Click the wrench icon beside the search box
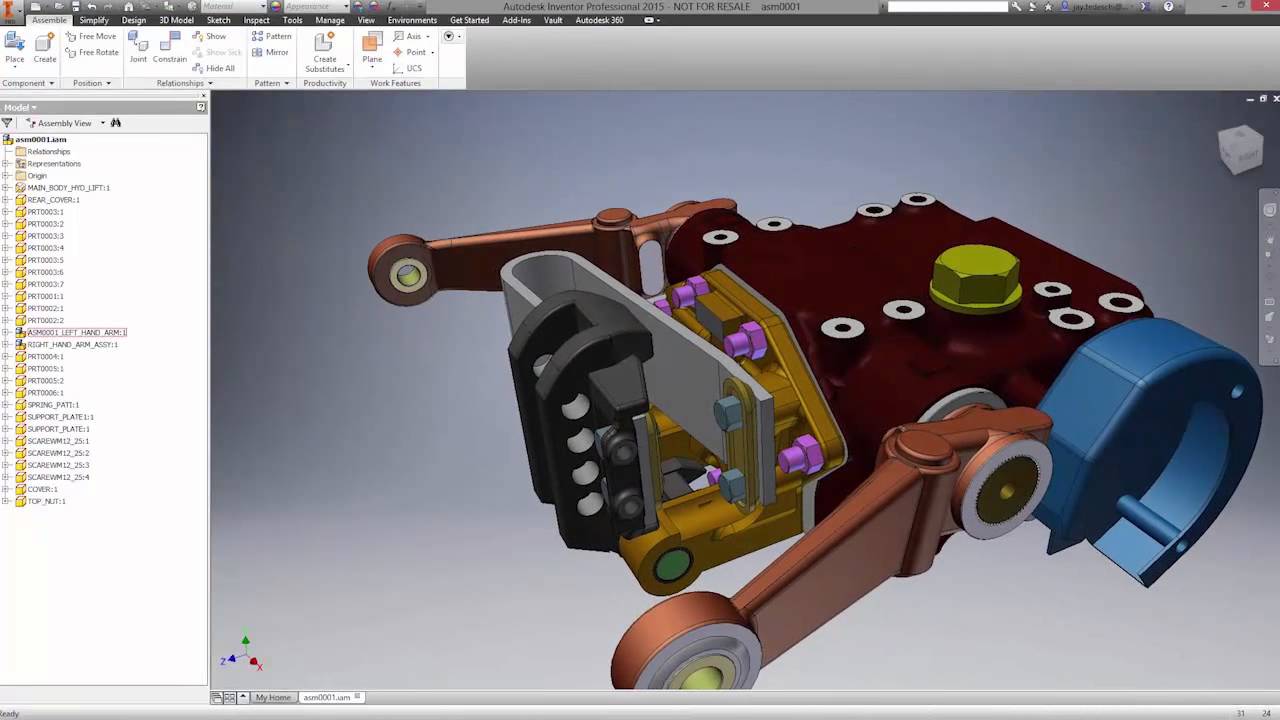This screenshot has width=1280, height=720. 1016,7
